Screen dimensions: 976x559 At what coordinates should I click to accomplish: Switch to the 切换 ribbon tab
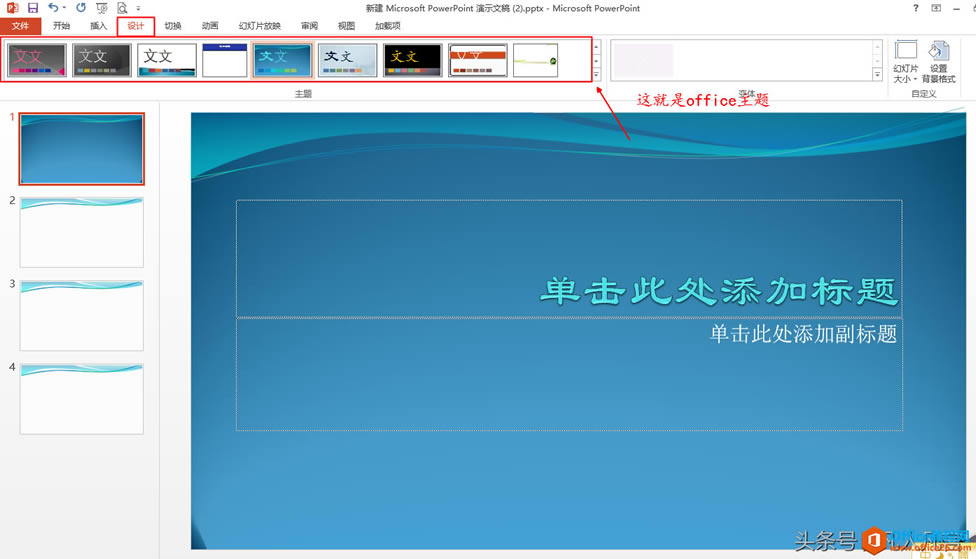point(172,26)
